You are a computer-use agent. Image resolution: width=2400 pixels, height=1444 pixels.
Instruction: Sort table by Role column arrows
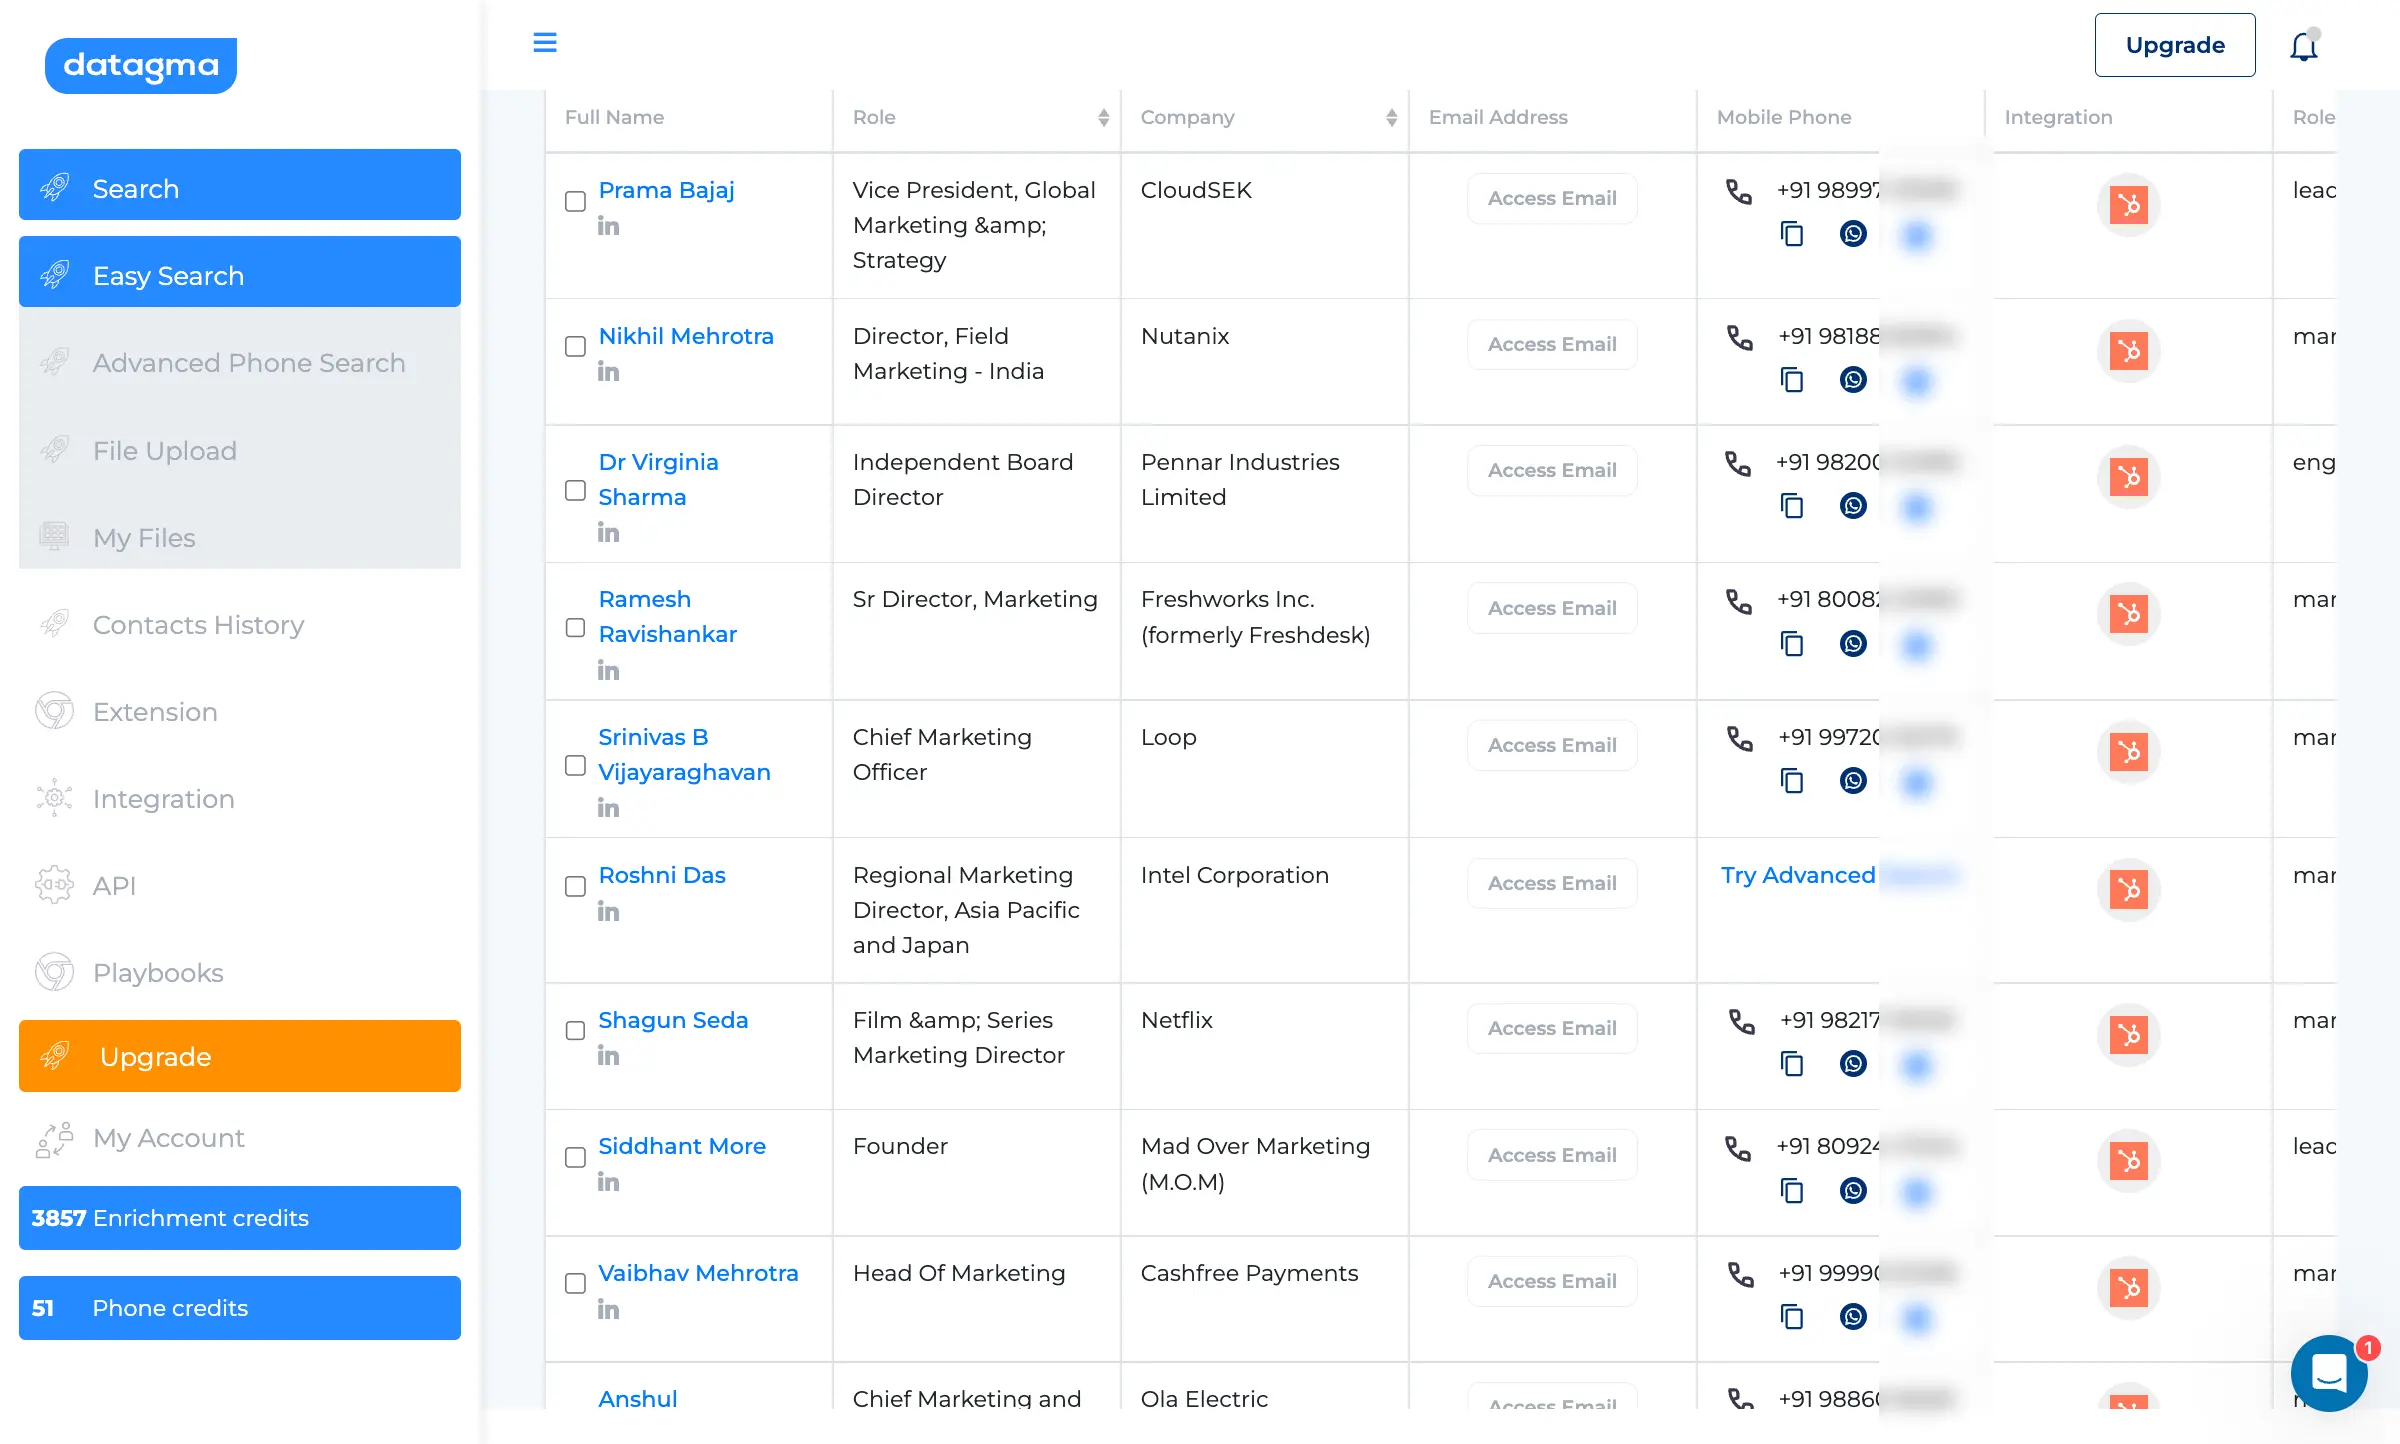click(1103, 118)
